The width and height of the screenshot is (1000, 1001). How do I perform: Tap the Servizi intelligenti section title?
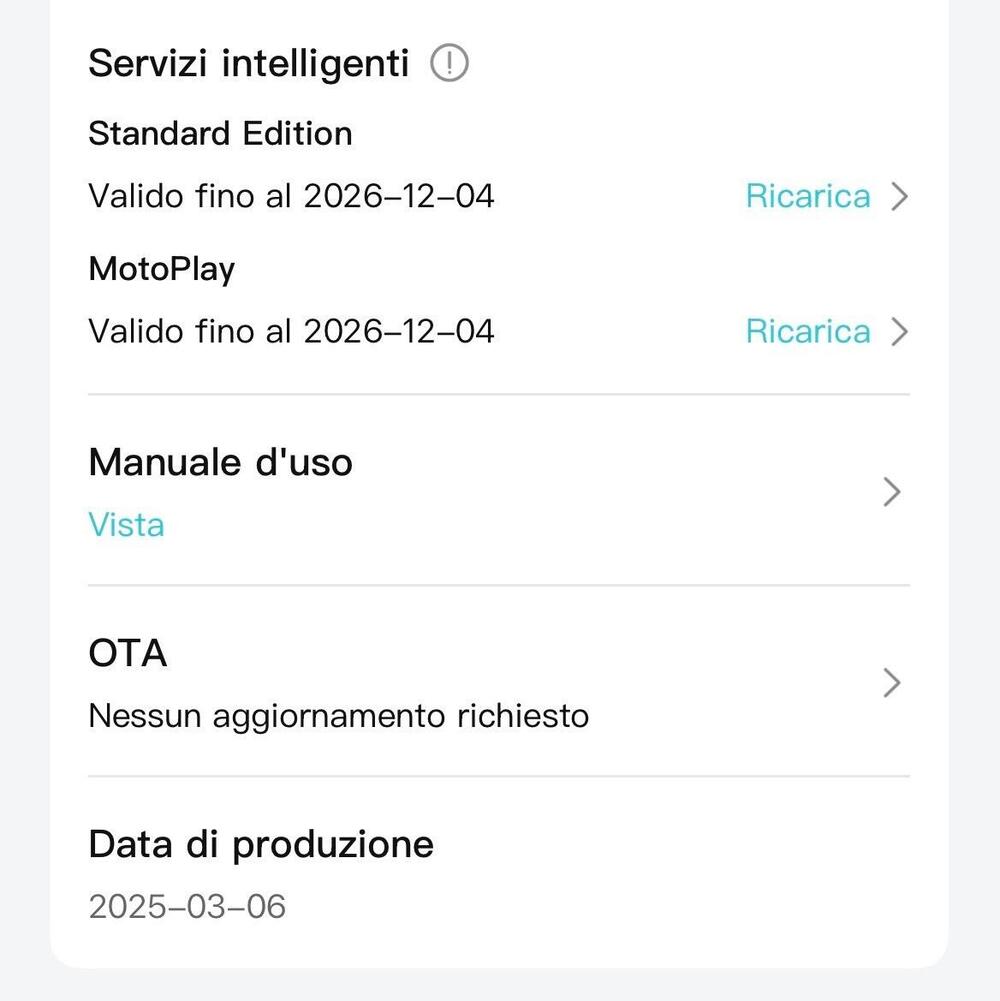pyautogui.click(x=249, y=63)
